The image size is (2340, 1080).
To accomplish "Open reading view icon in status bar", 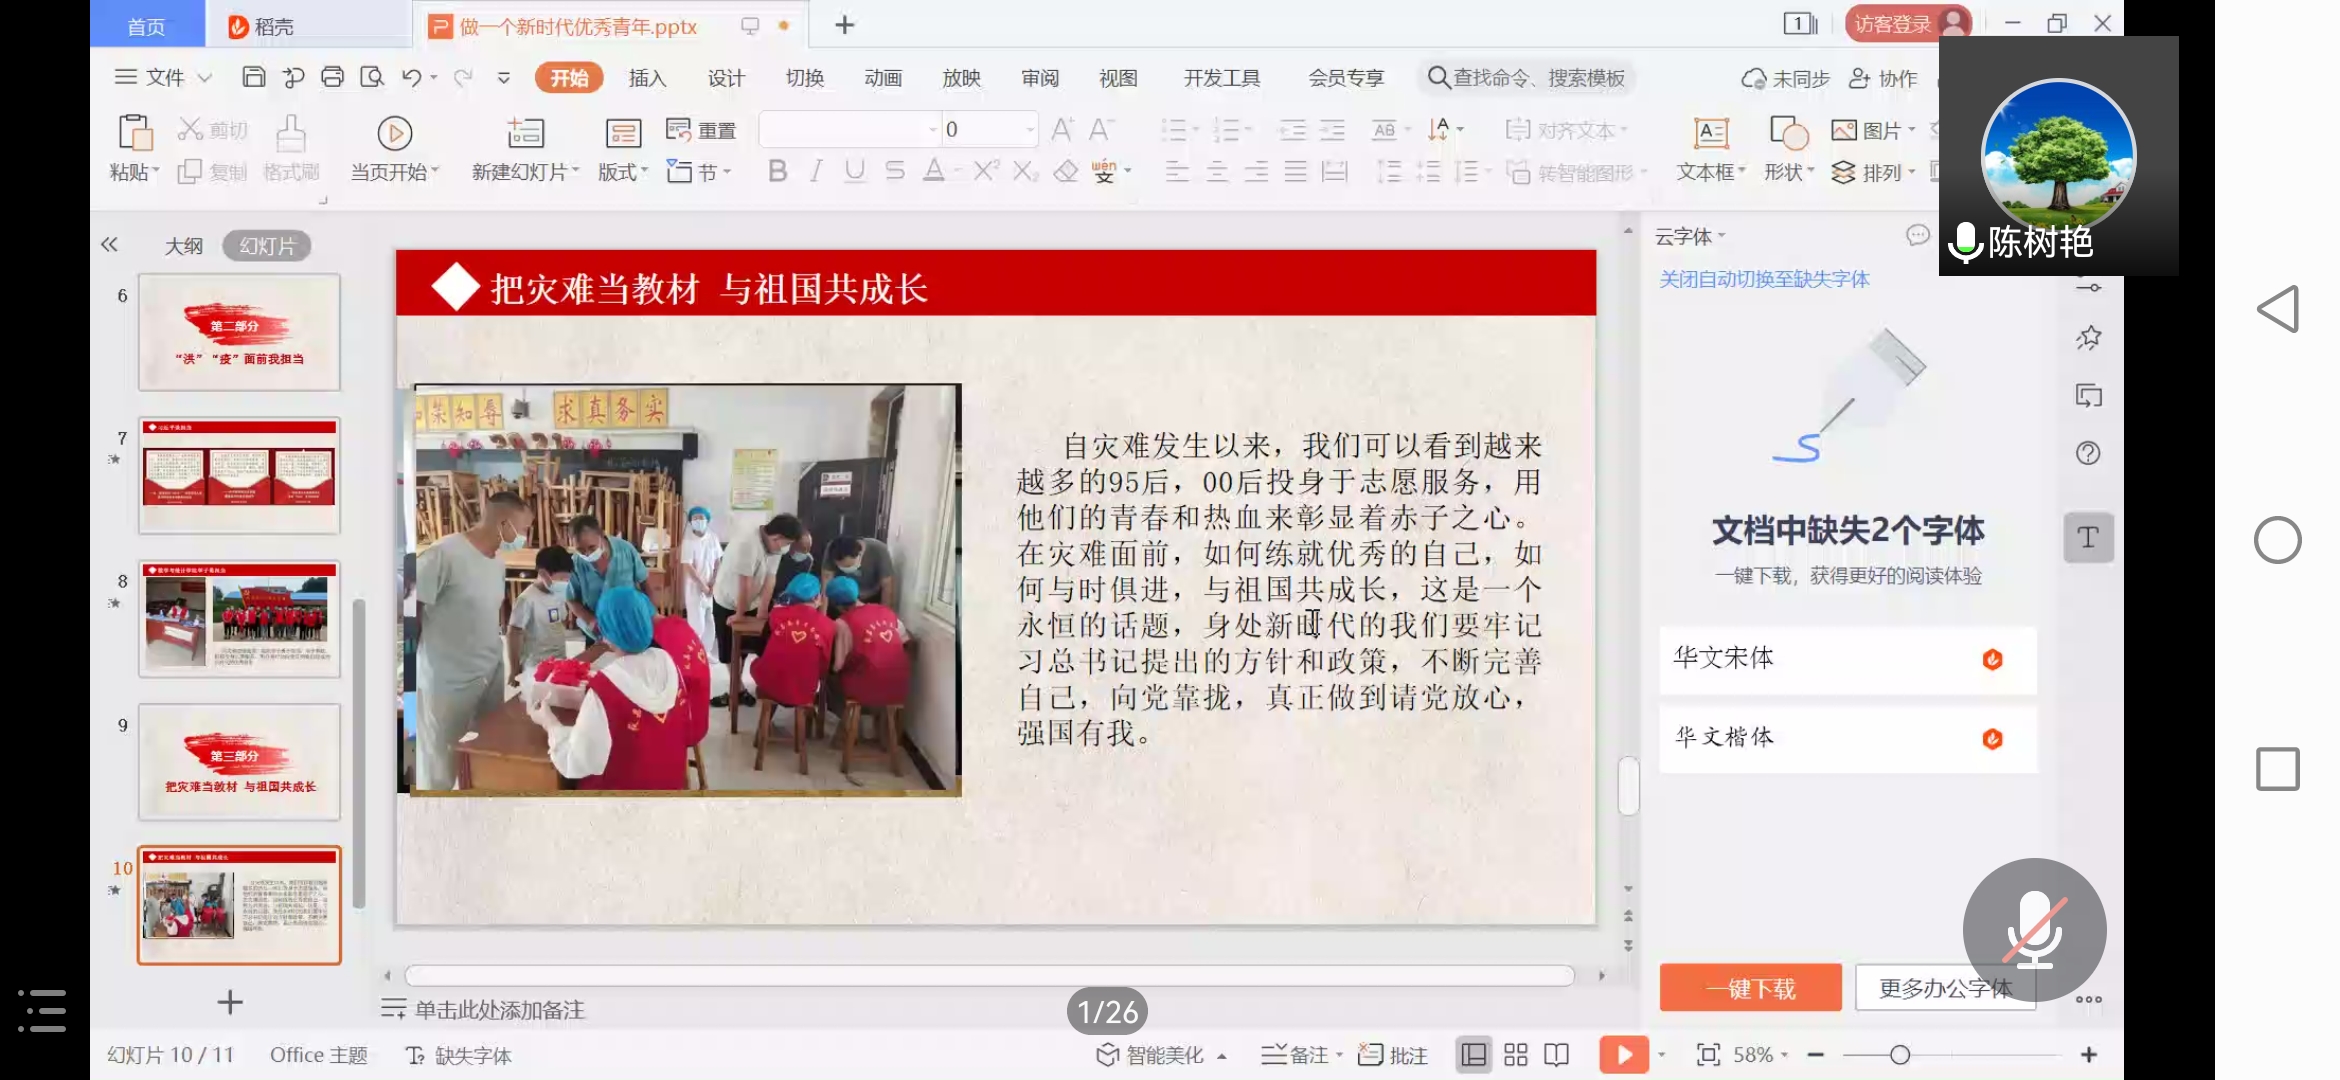I will 1556,1055.
